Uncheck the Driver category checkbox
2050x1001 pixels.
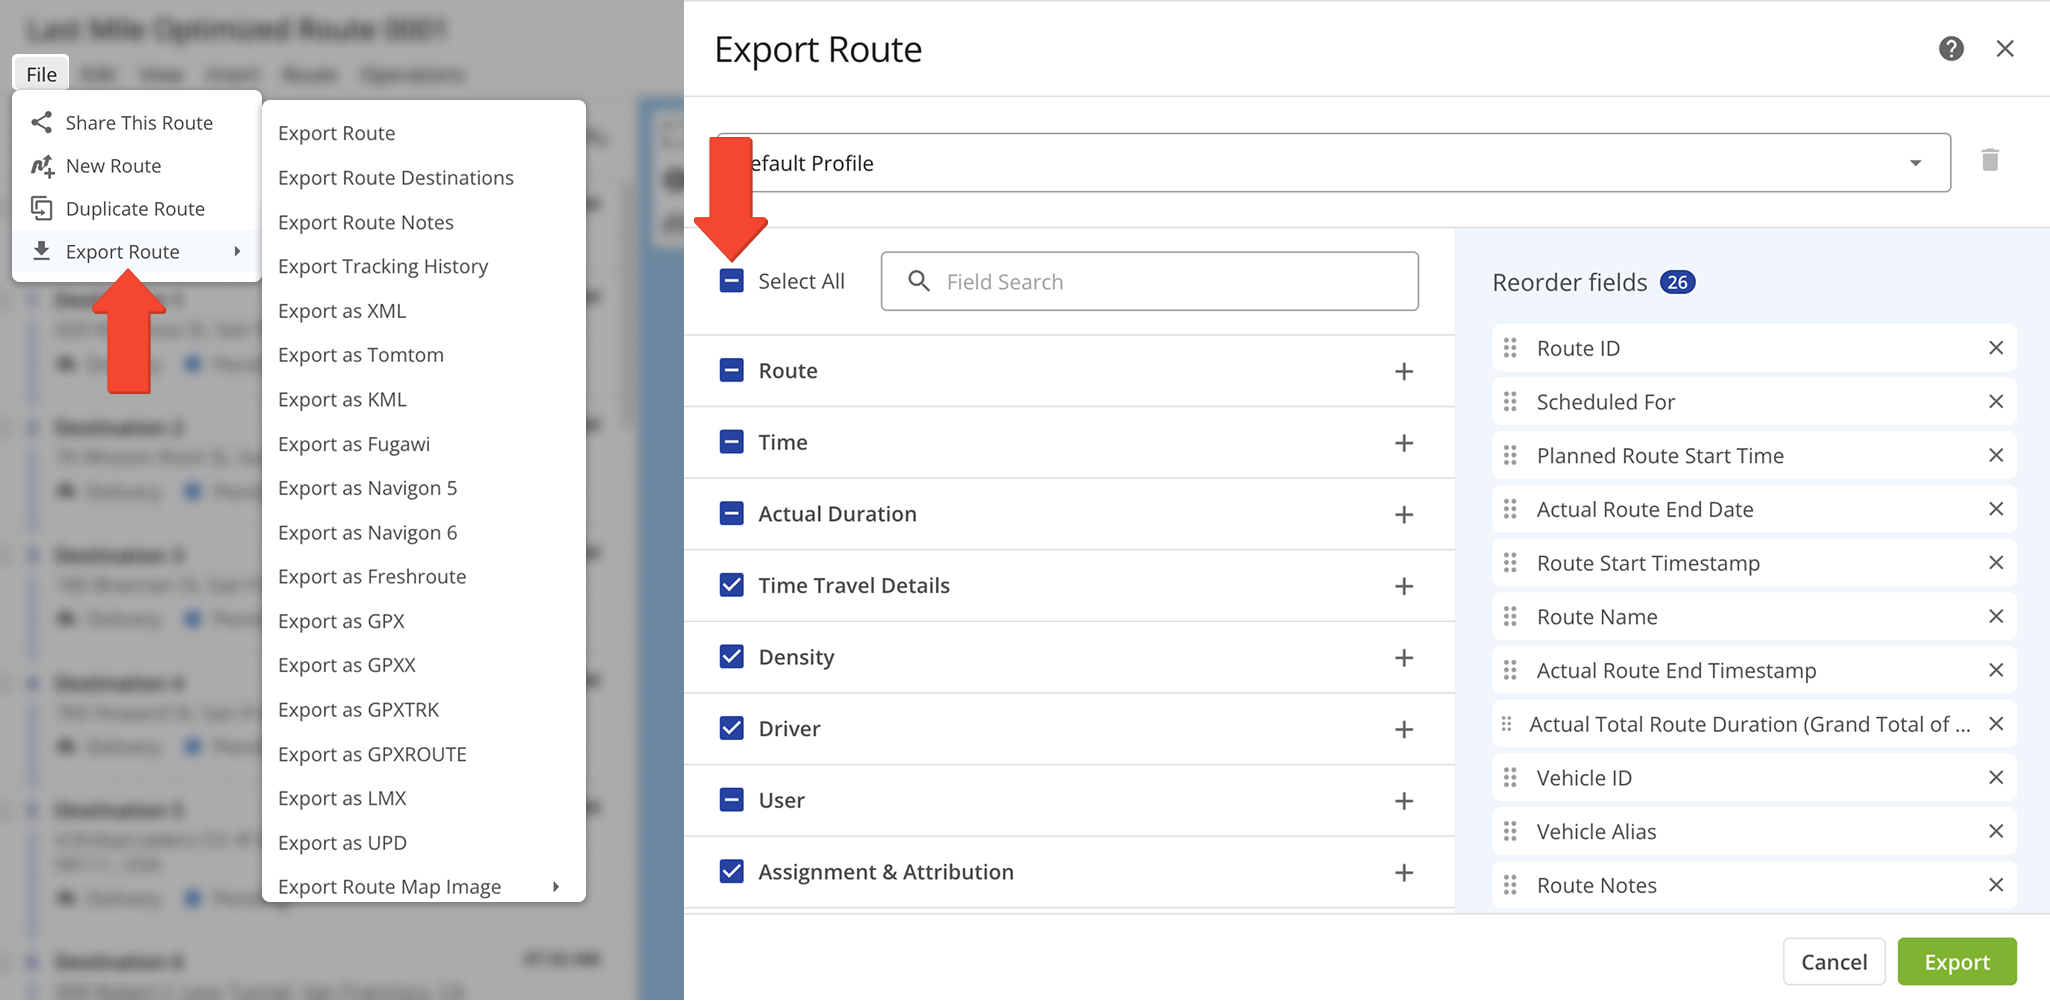pyautogui.click(x=732, y=729)
